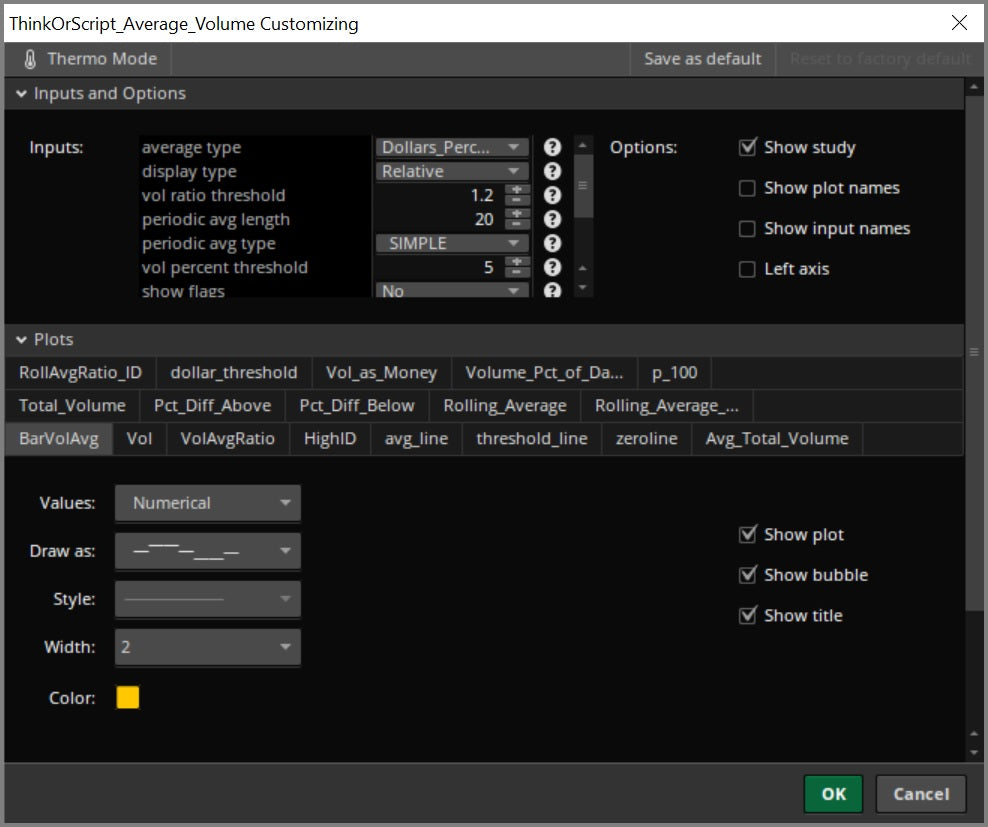Show help for periodic avg length
988x827 pixels.
click(x=552, y=219)
